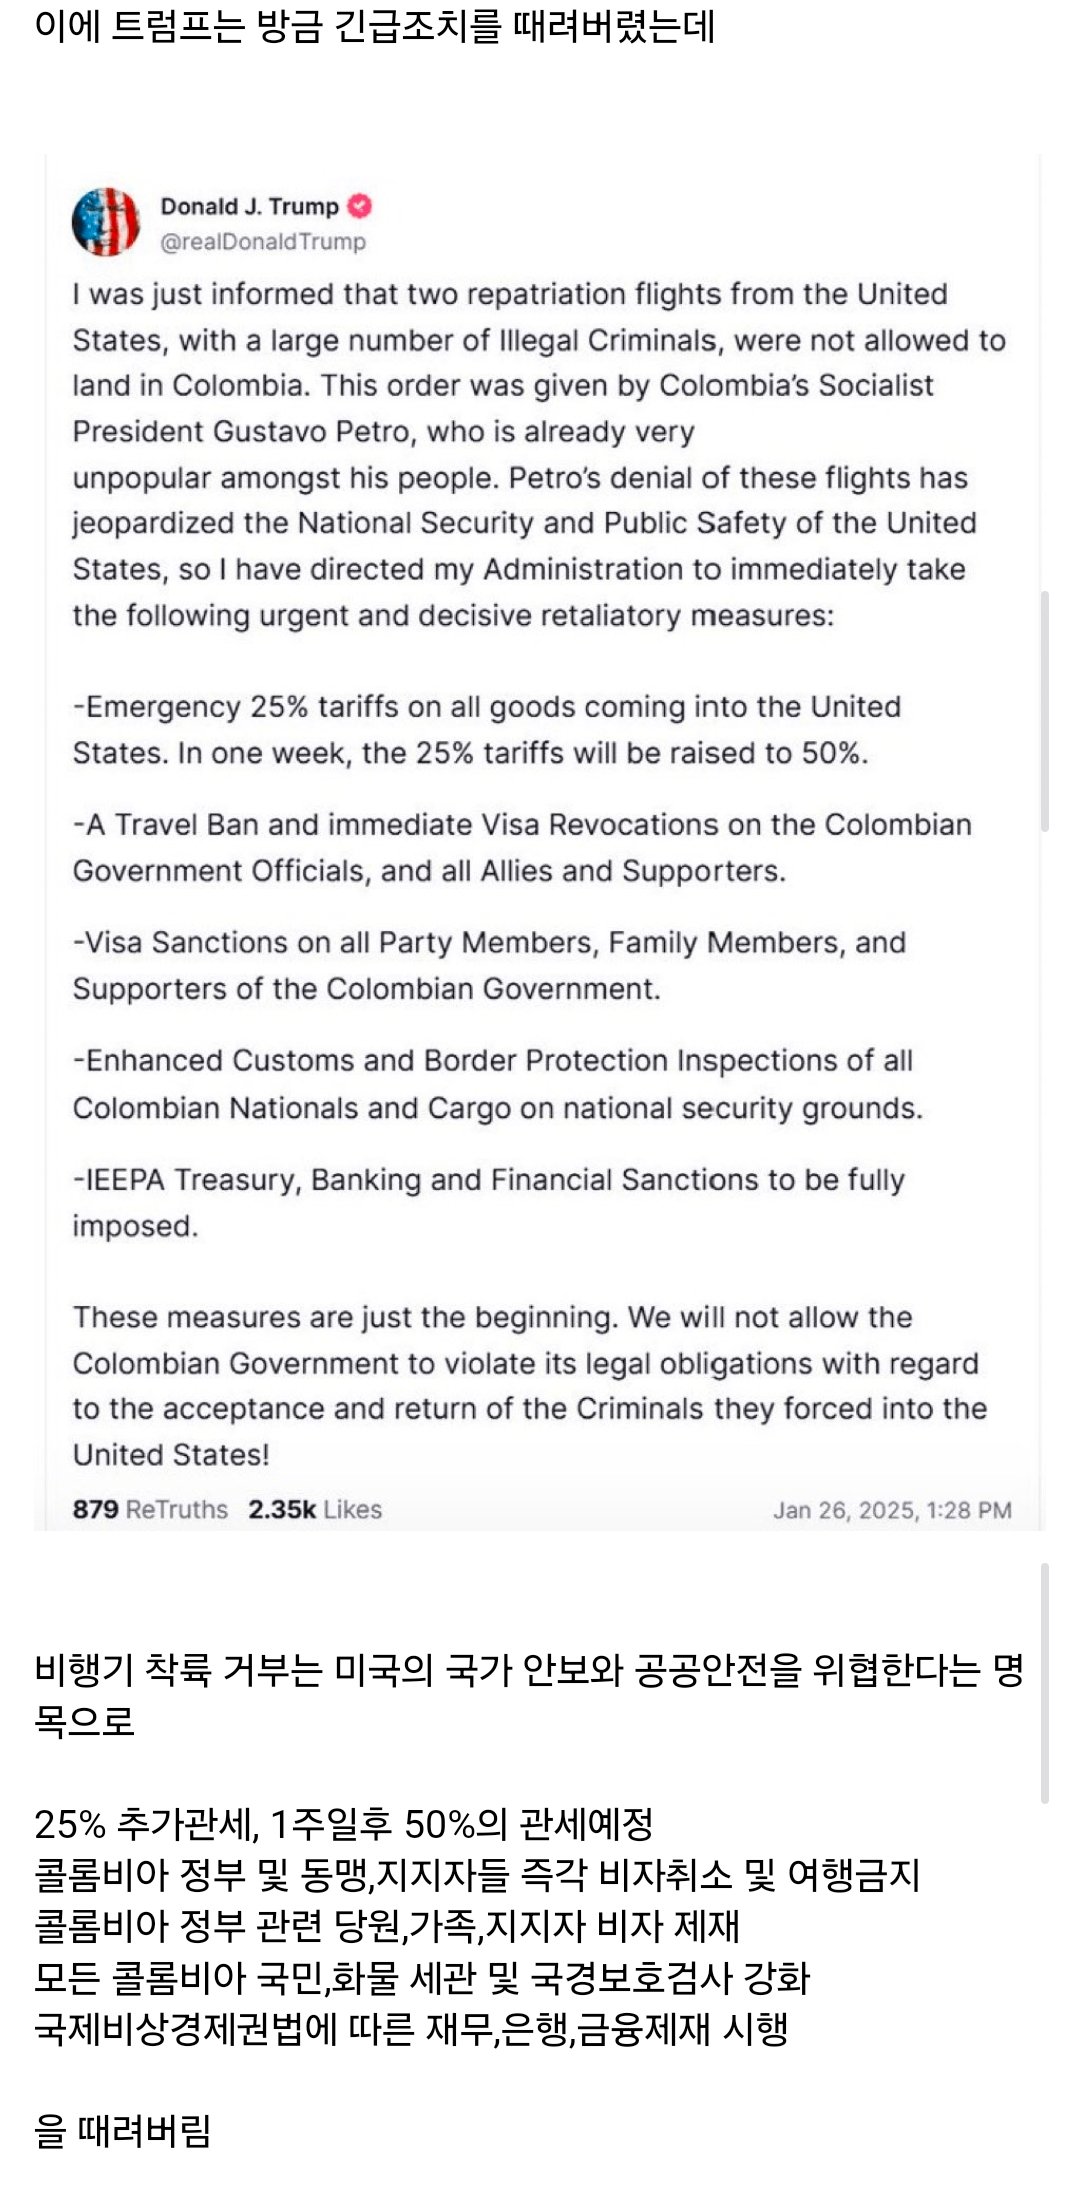Viewport: 1079px width, 2202px height.
Task: Click the @realDonaldTrump handle
Action: coord(263,242)
